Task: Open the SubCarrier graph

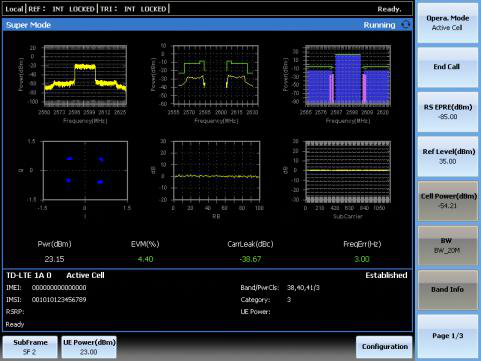Action: point(348,171)
